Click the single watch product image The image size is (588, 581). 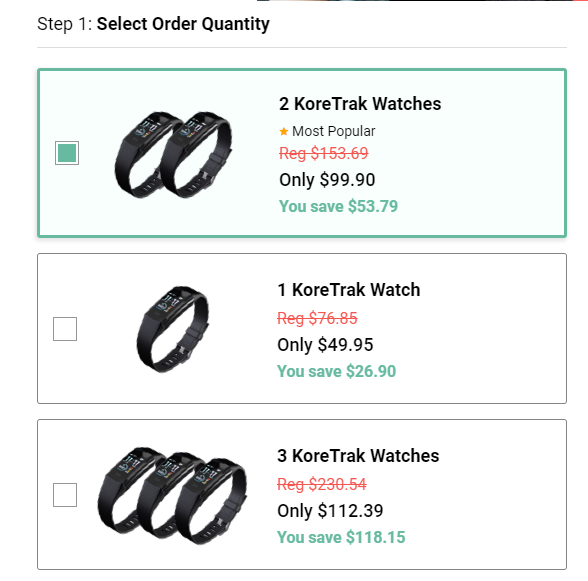pos(172,329)
